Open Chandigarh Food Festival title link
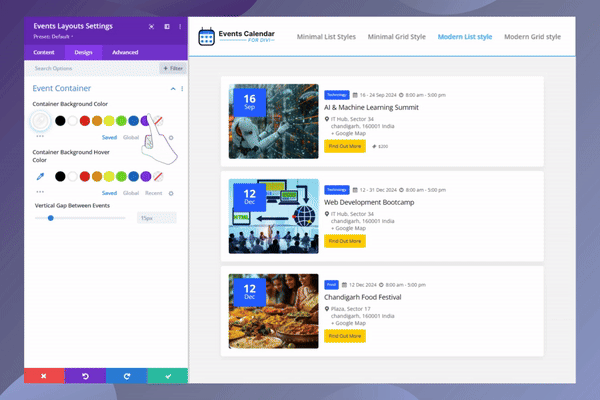600x400 pixels. point(362,297)
